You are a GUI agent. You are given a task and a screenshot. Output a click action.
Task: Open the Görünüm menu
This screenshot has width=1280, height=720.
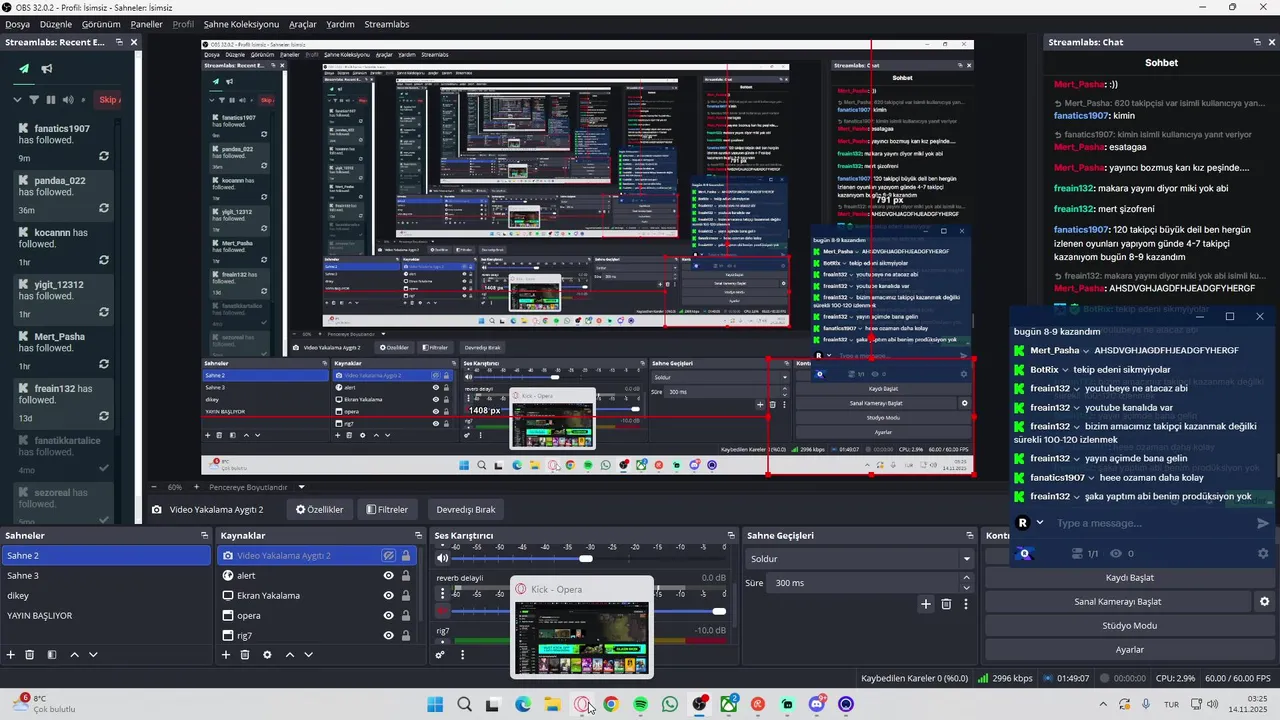point(101,24)
